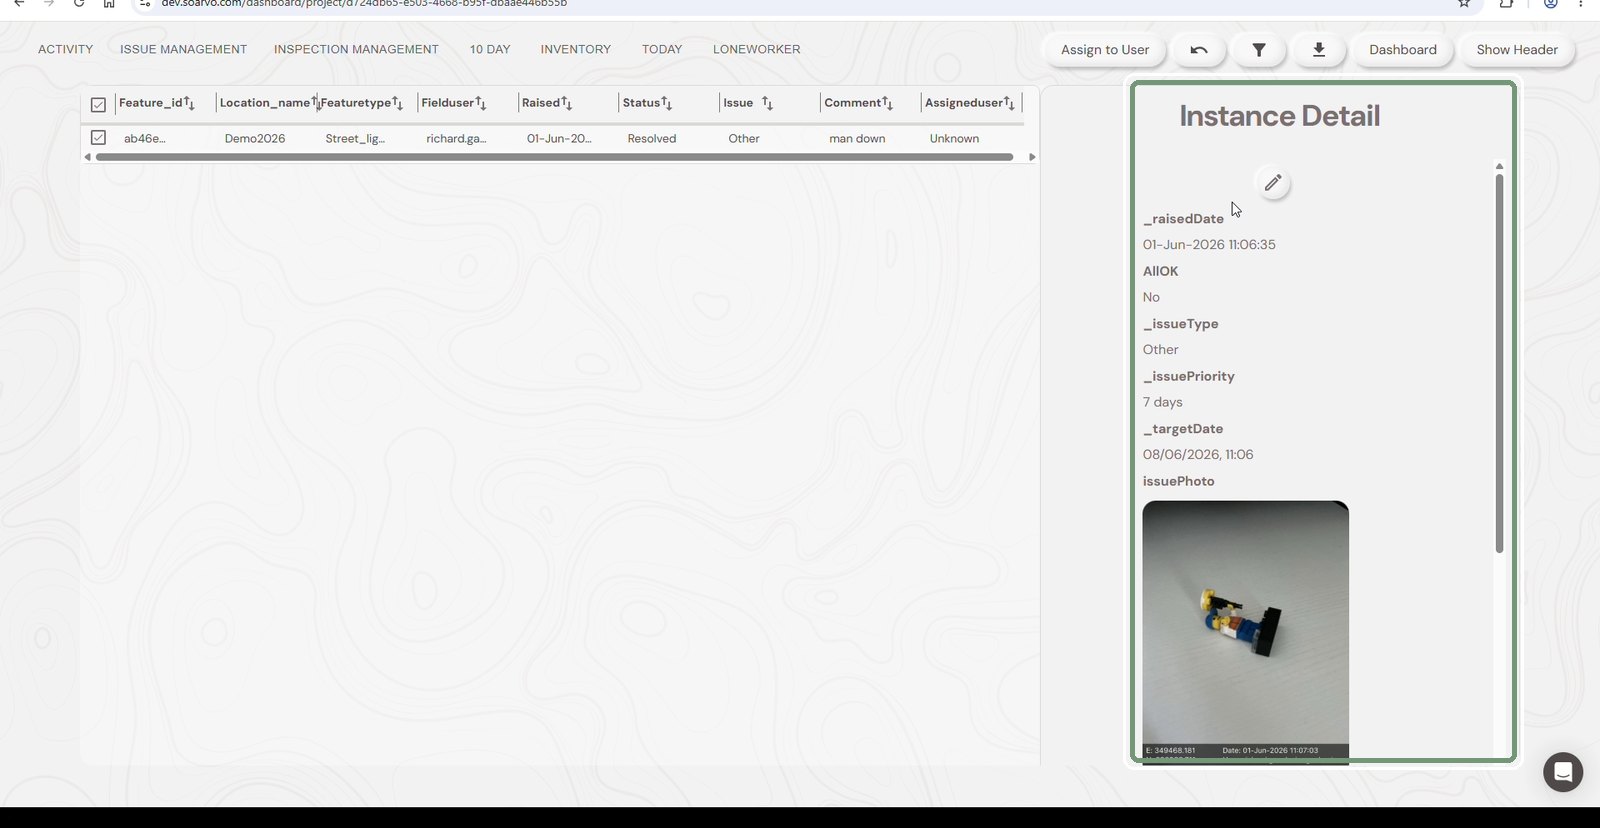Sort by Featuretype using its arrows

(x=397, y=103)
